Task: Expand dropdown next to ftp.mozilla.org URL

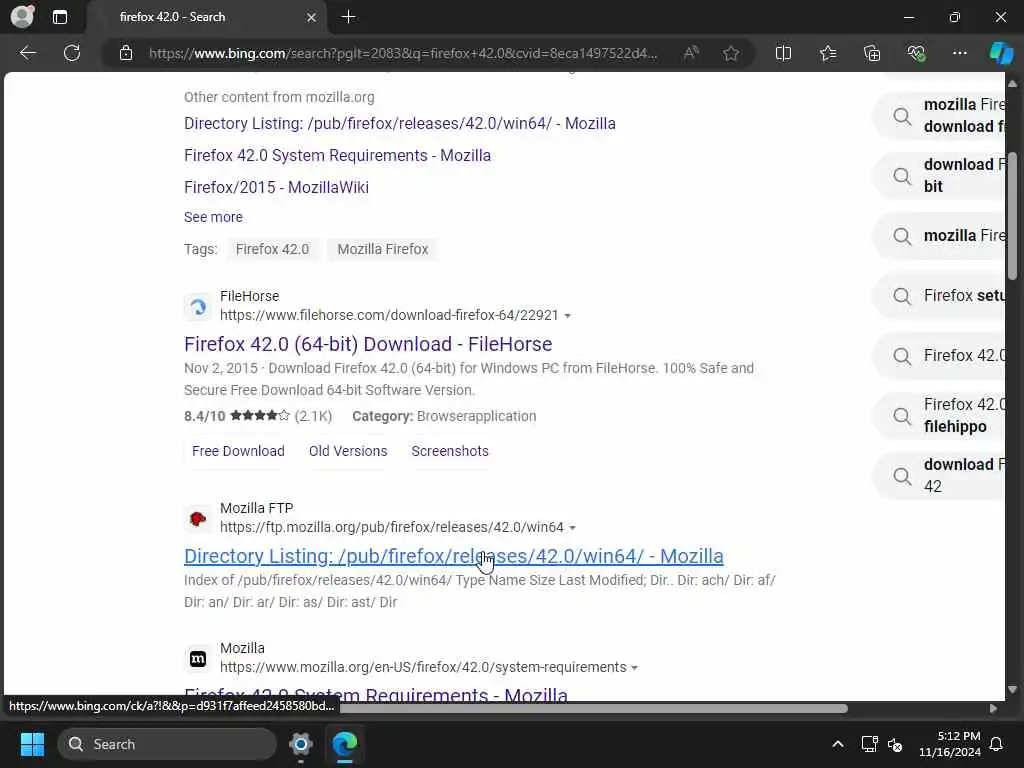Action: [573, 528]
